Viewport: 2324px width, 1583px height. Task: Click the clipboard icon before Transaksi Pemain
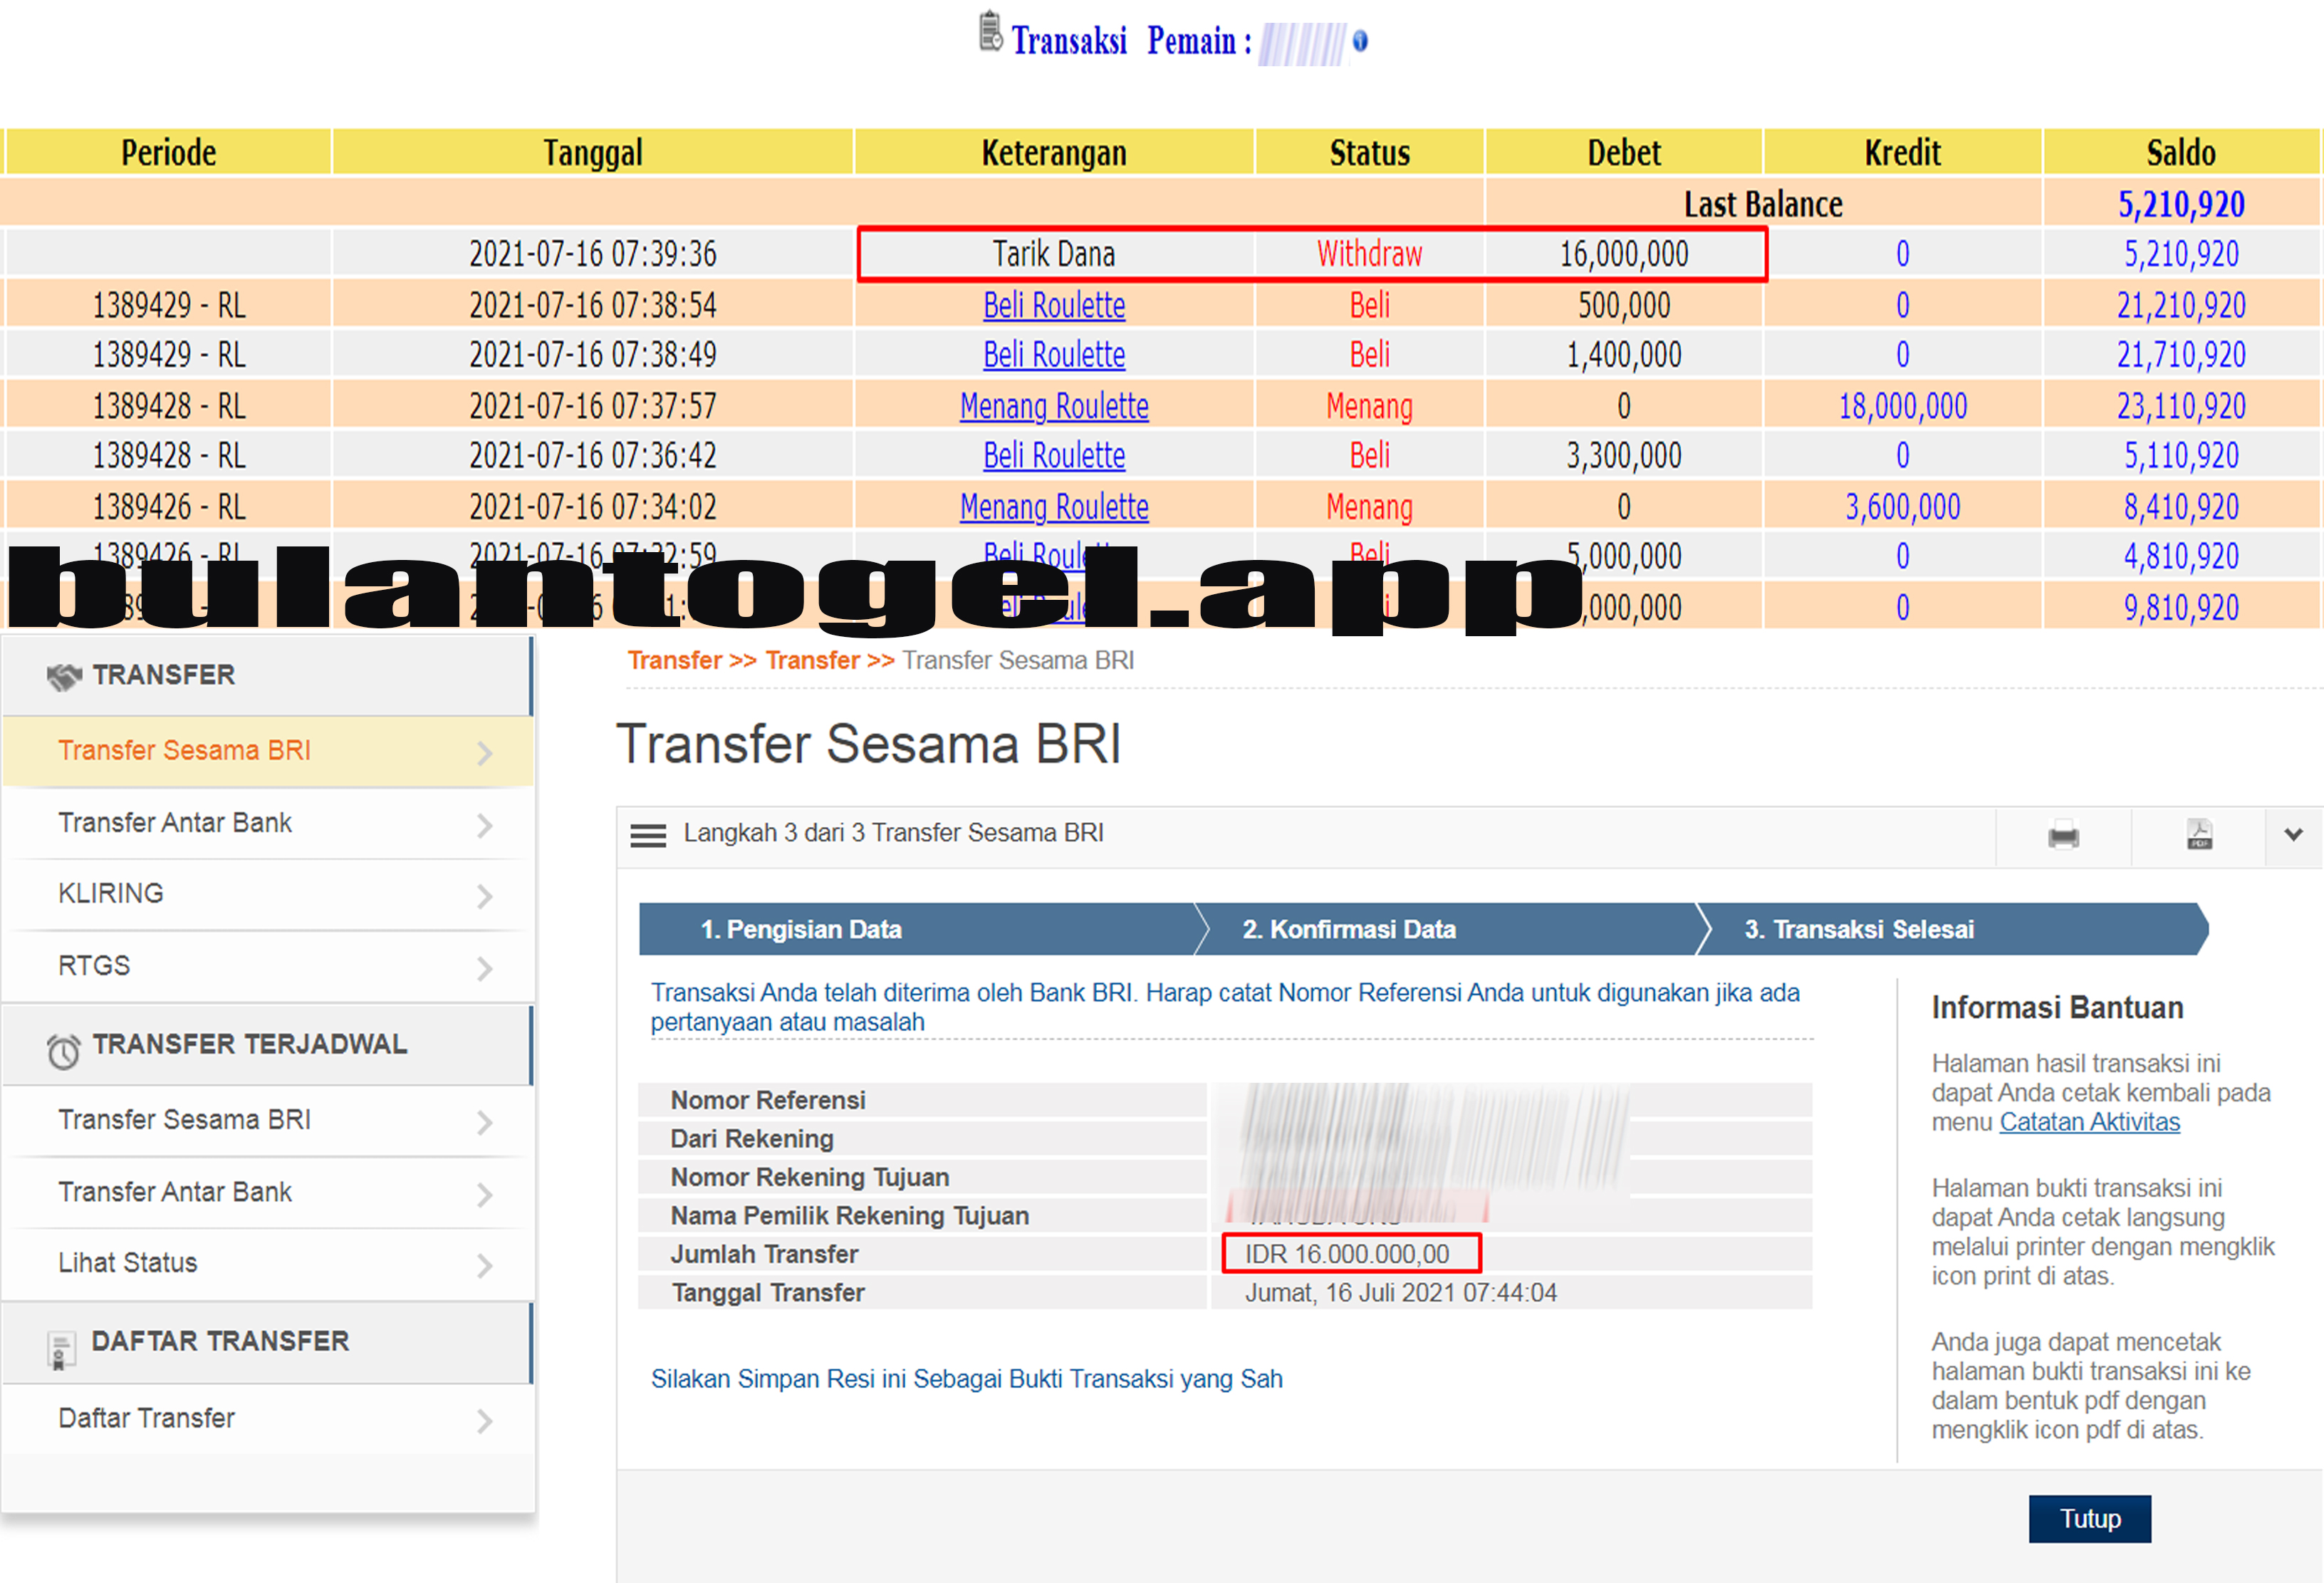tap(989, 31)
